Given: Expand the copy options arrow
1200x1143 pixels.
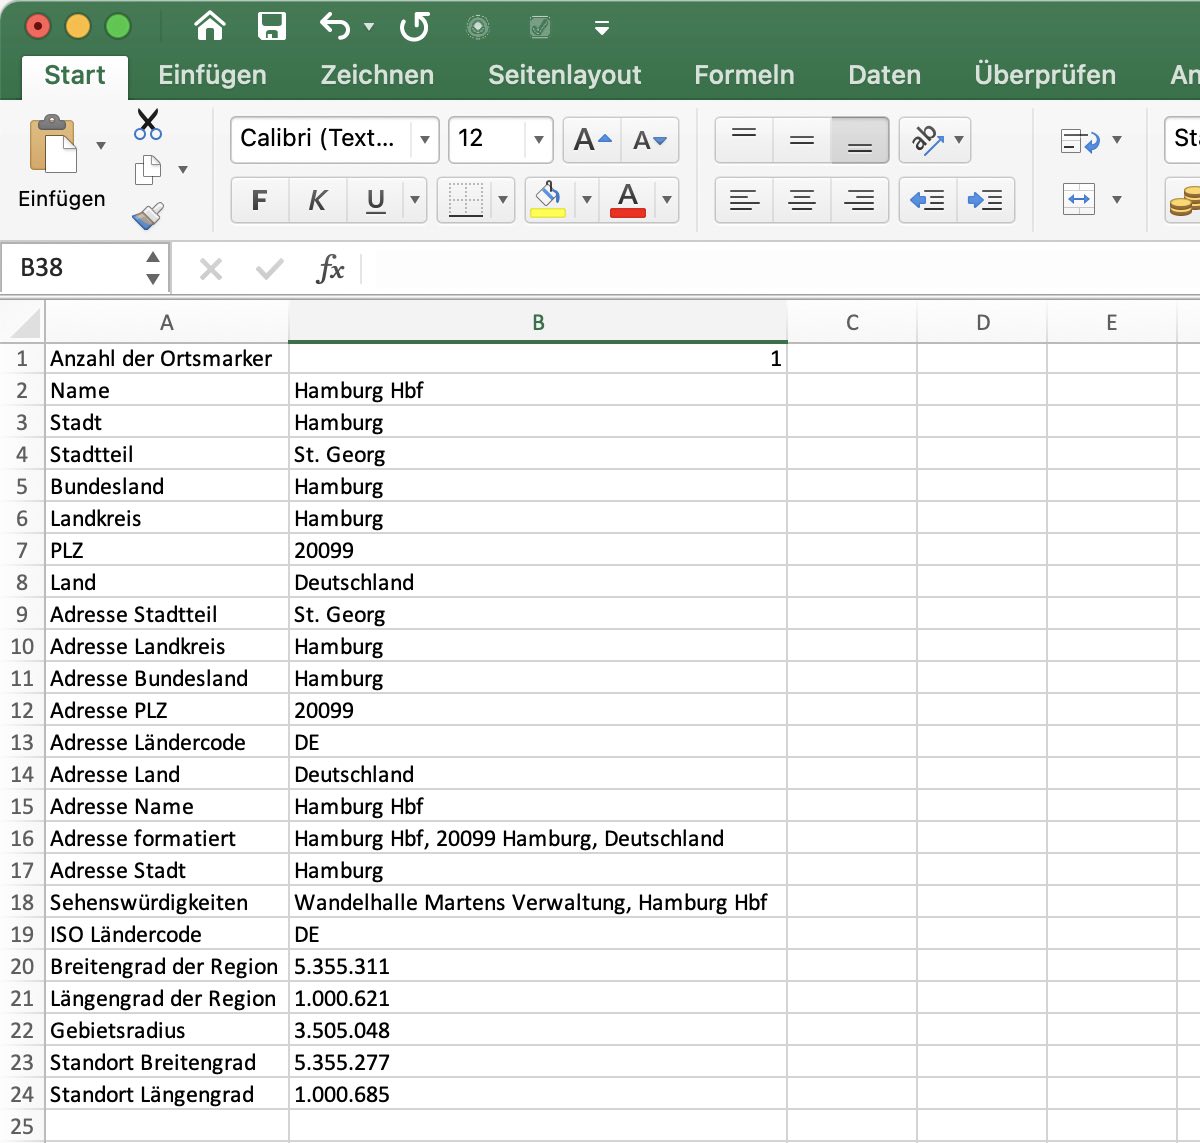Looking at the screenshot, I should [183, 170].
